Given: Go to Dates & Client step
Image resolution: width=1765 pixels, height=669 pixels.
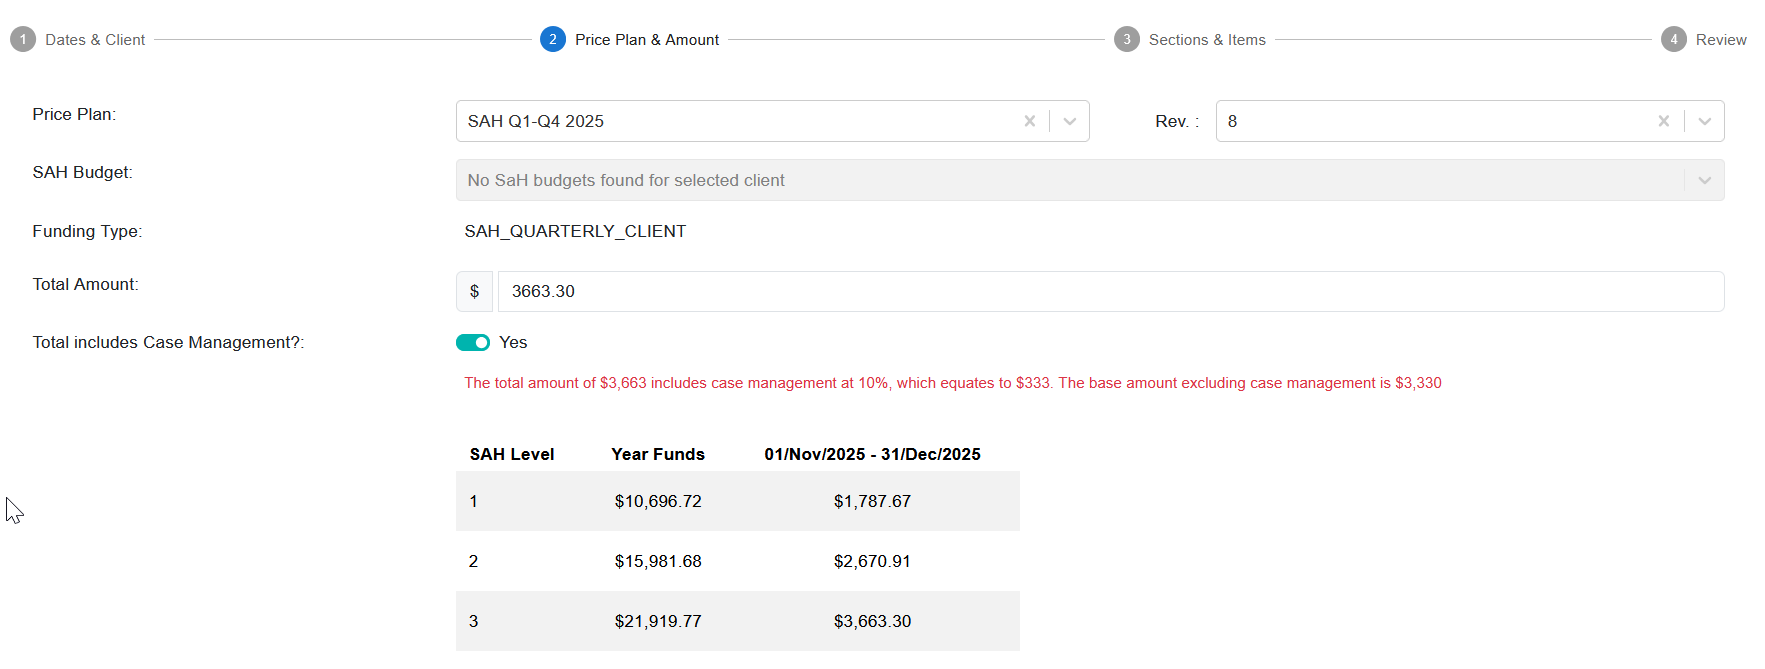Looking at the screenshot, I should 95,40.
